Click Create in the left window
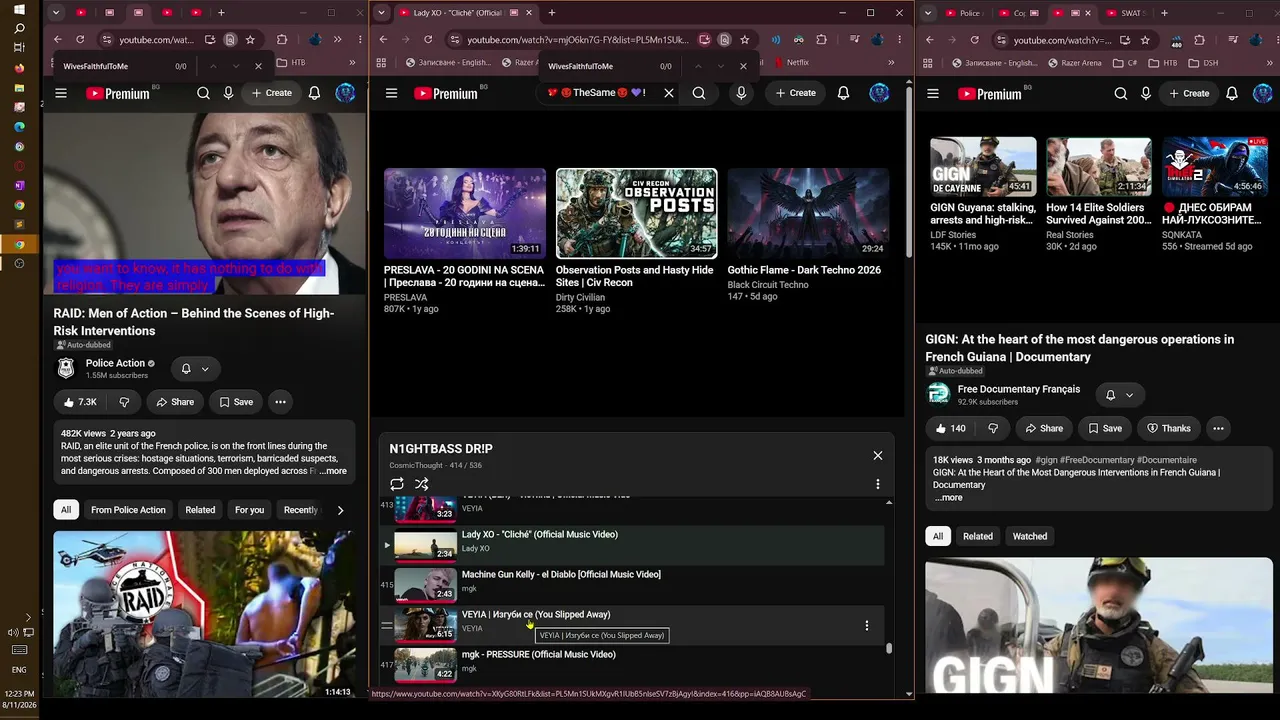 [x=272, y=93]
